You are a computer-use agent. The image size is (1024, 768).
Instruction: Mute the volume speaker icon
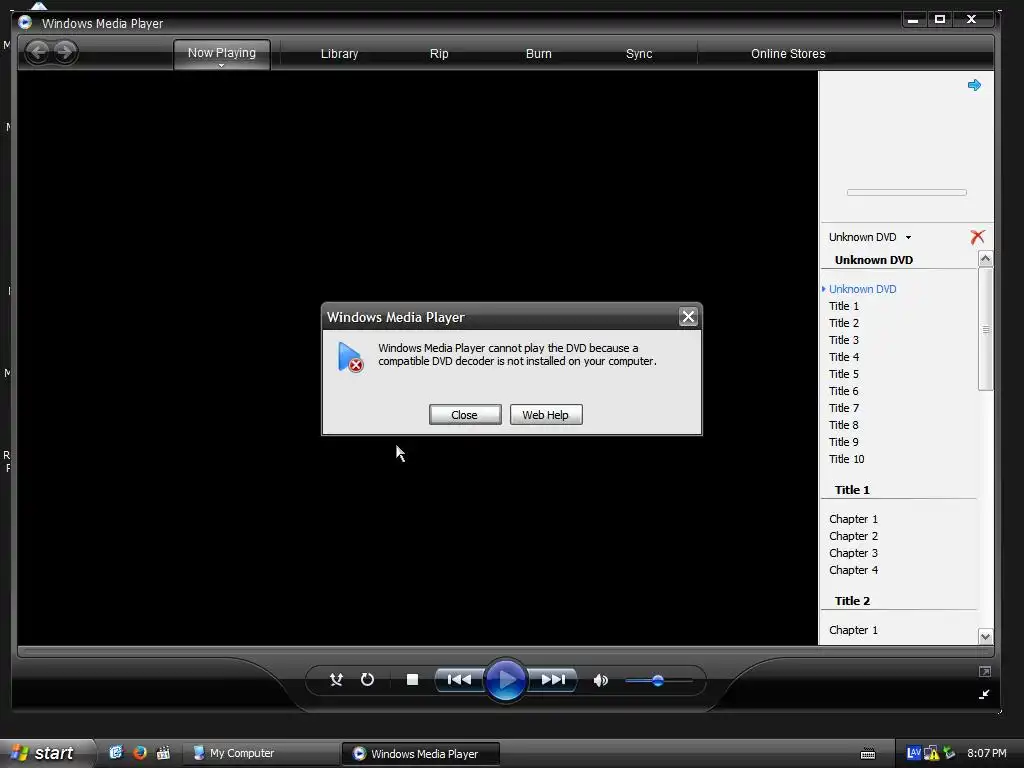click(601, 680)
